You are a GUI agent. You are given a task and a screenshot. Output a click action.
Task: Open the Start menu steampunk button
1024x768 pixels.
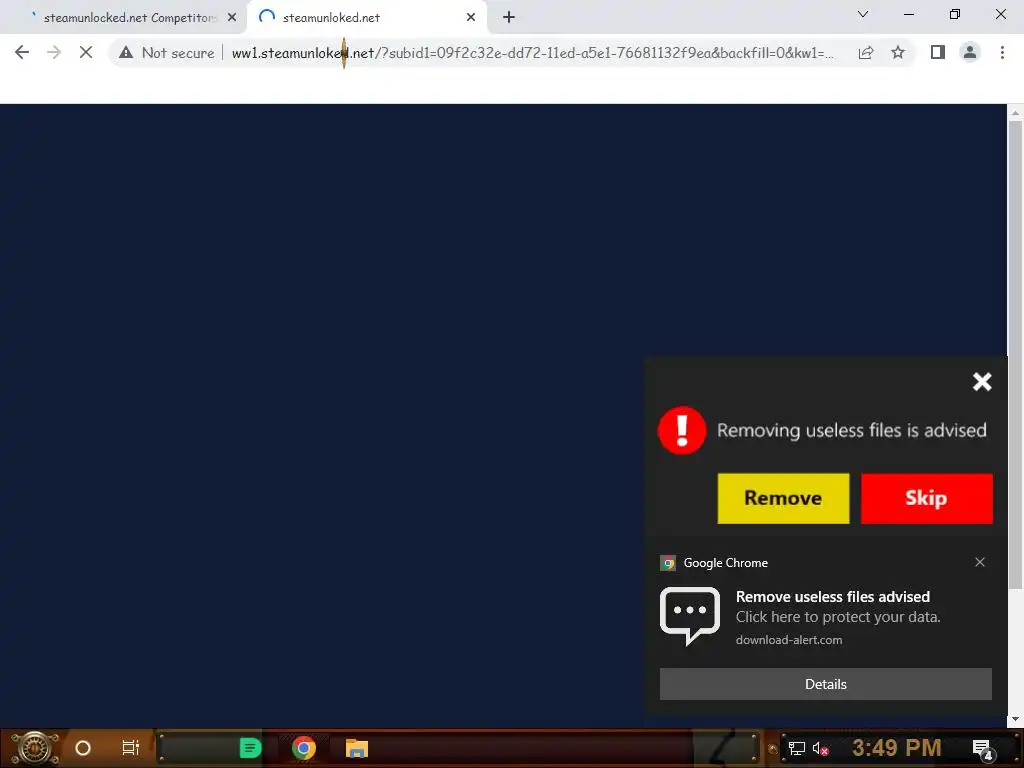[x=35, y=748]
